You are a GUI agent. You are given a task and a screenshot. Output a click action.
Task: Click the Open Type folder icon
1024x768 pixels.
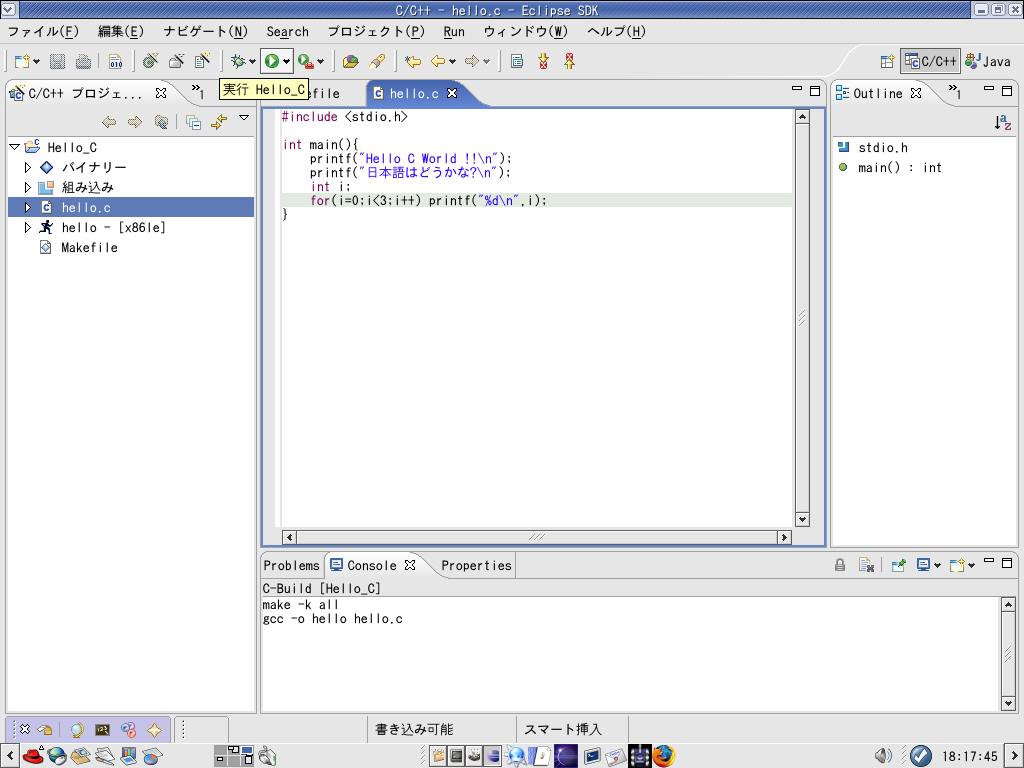(351, 61)
